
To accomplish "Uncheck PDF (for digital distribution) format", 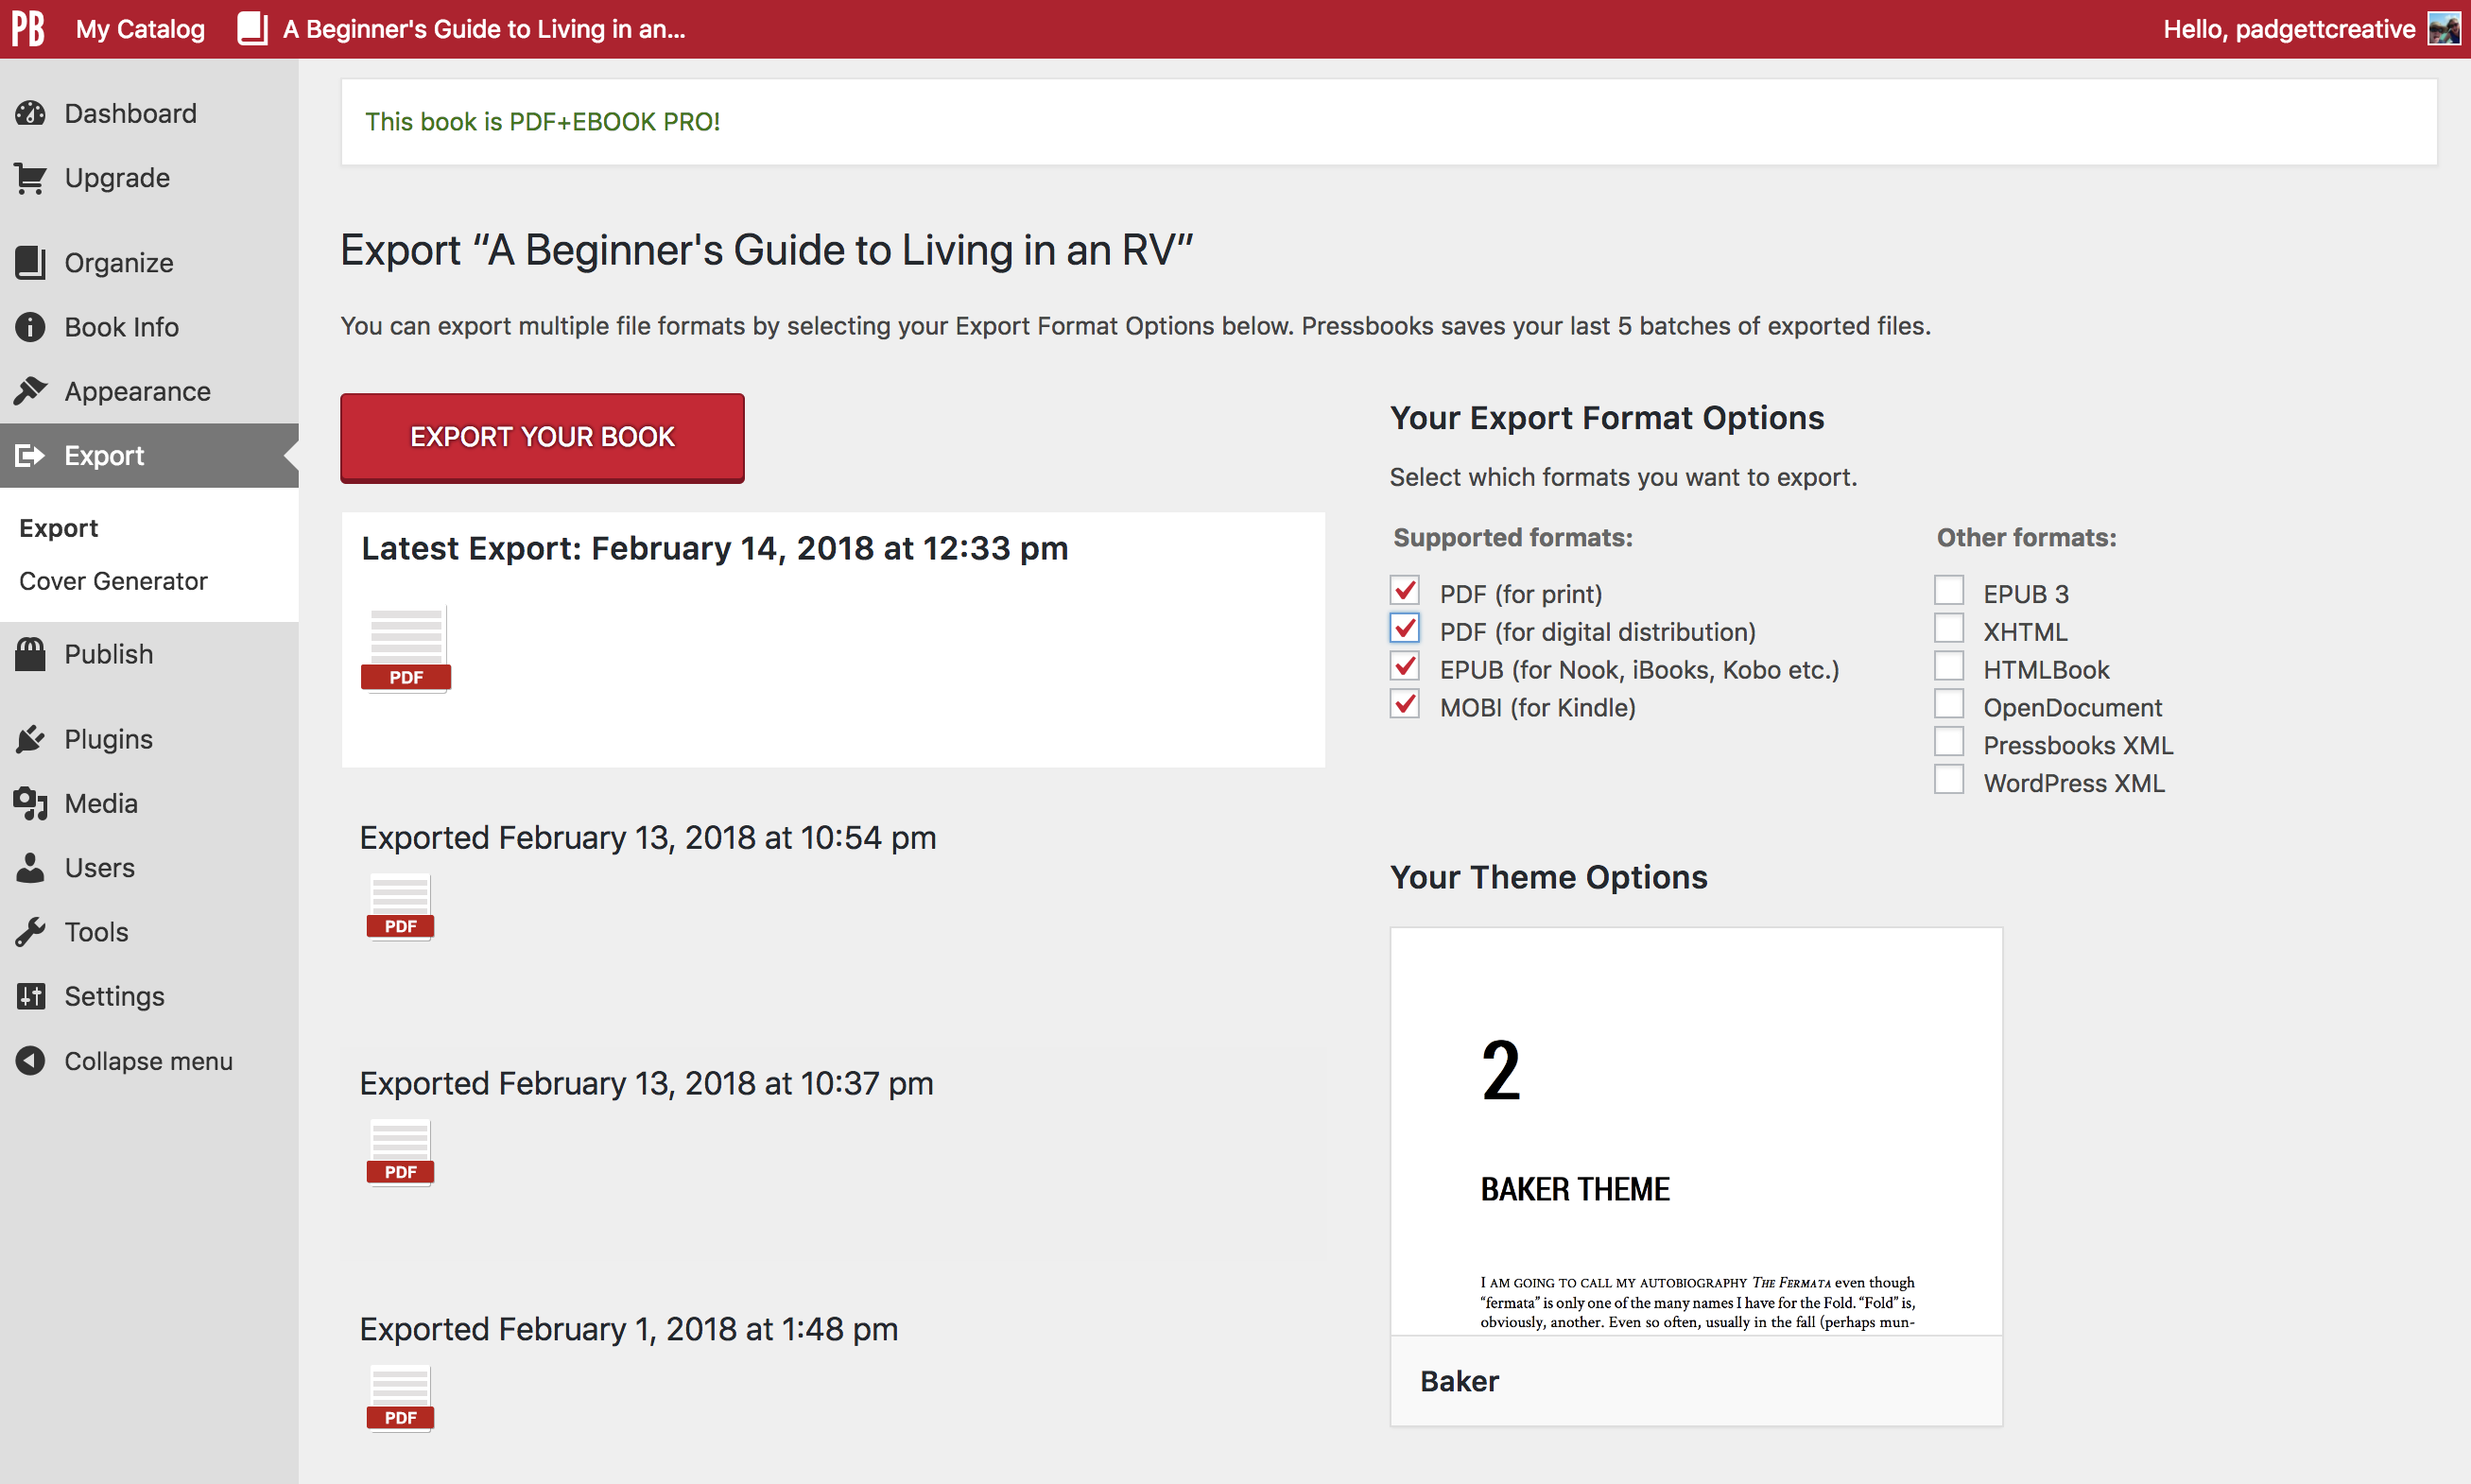I will [1404, 629].
